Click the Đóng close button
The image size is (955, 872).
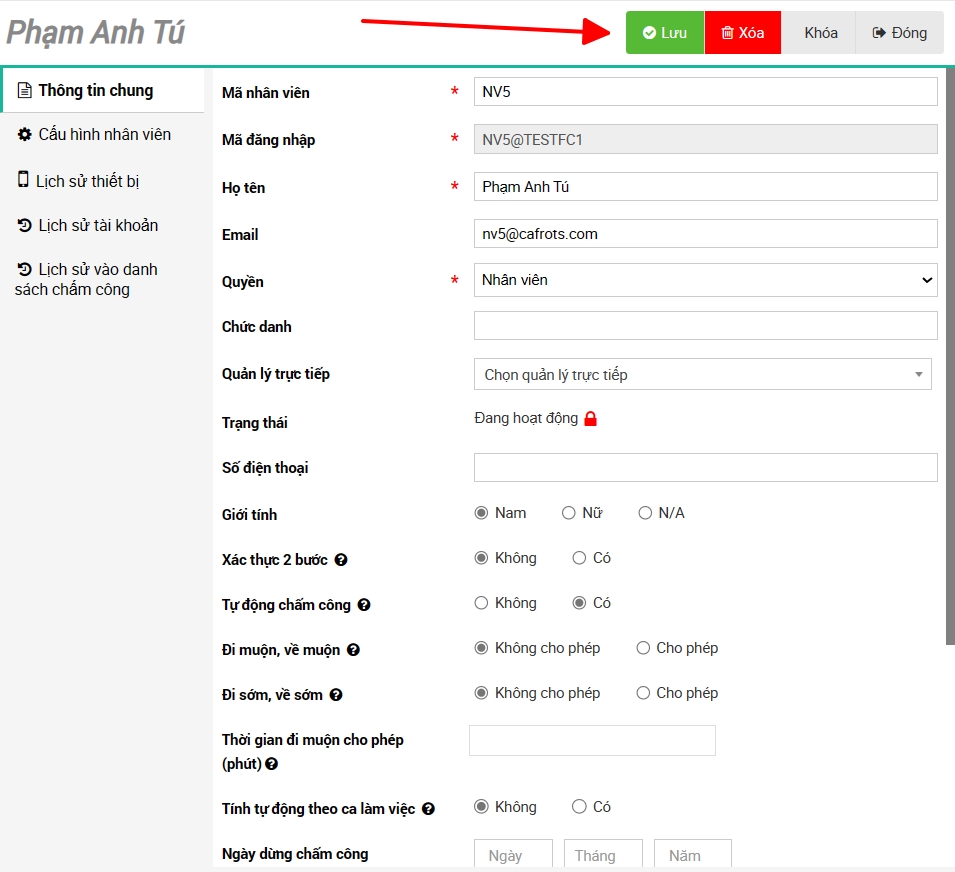click(x=899, y=33)
